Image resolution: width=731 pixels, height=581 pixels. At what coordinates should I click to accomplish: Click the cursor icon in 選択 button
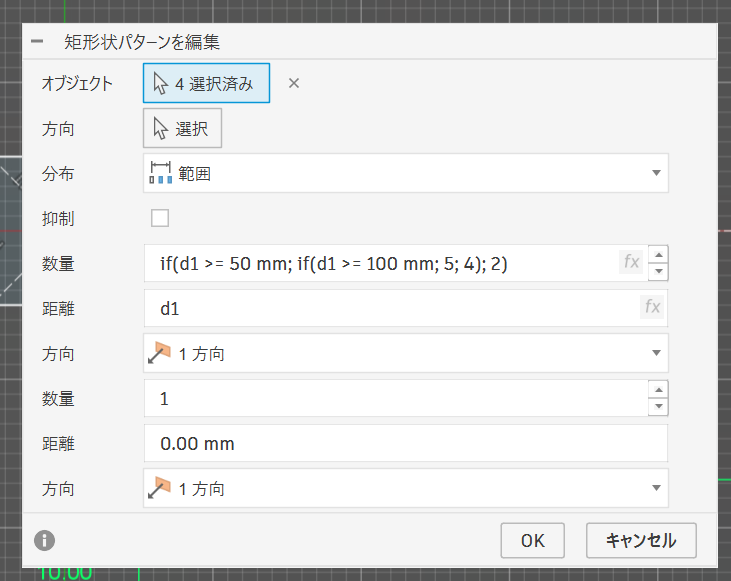[160, 128]
